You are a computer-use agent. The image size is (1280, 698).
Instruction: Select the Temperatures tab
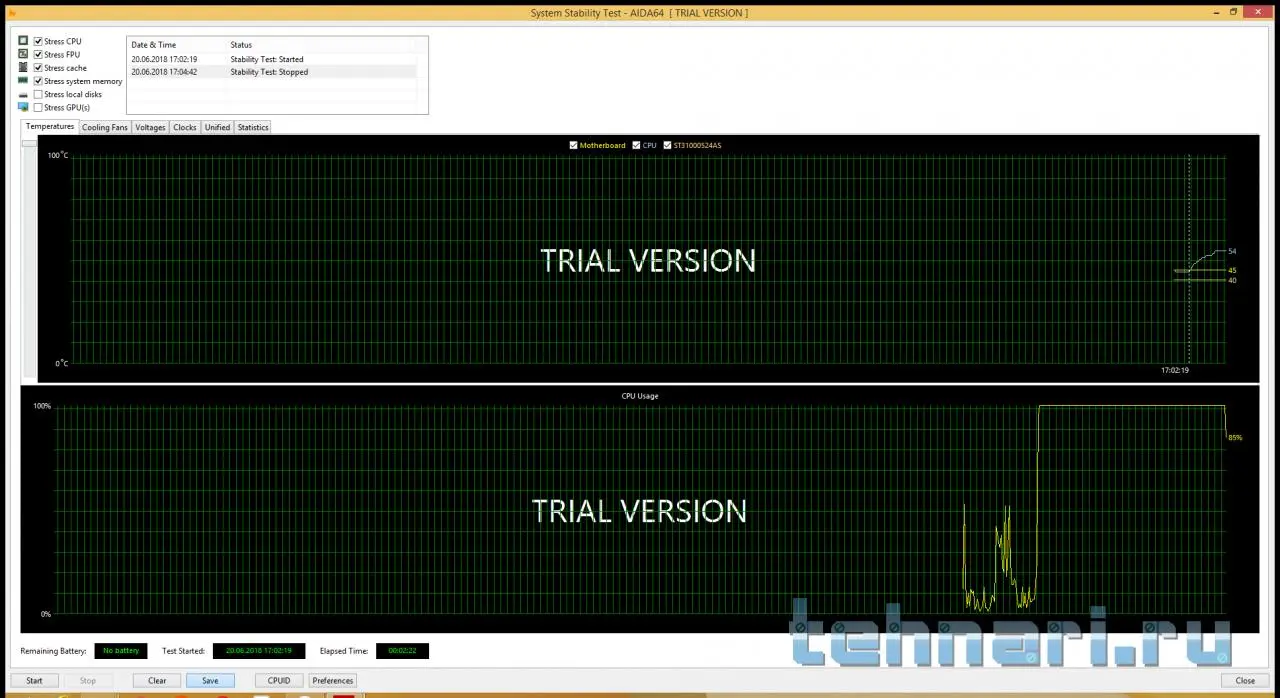pos(50,127)
